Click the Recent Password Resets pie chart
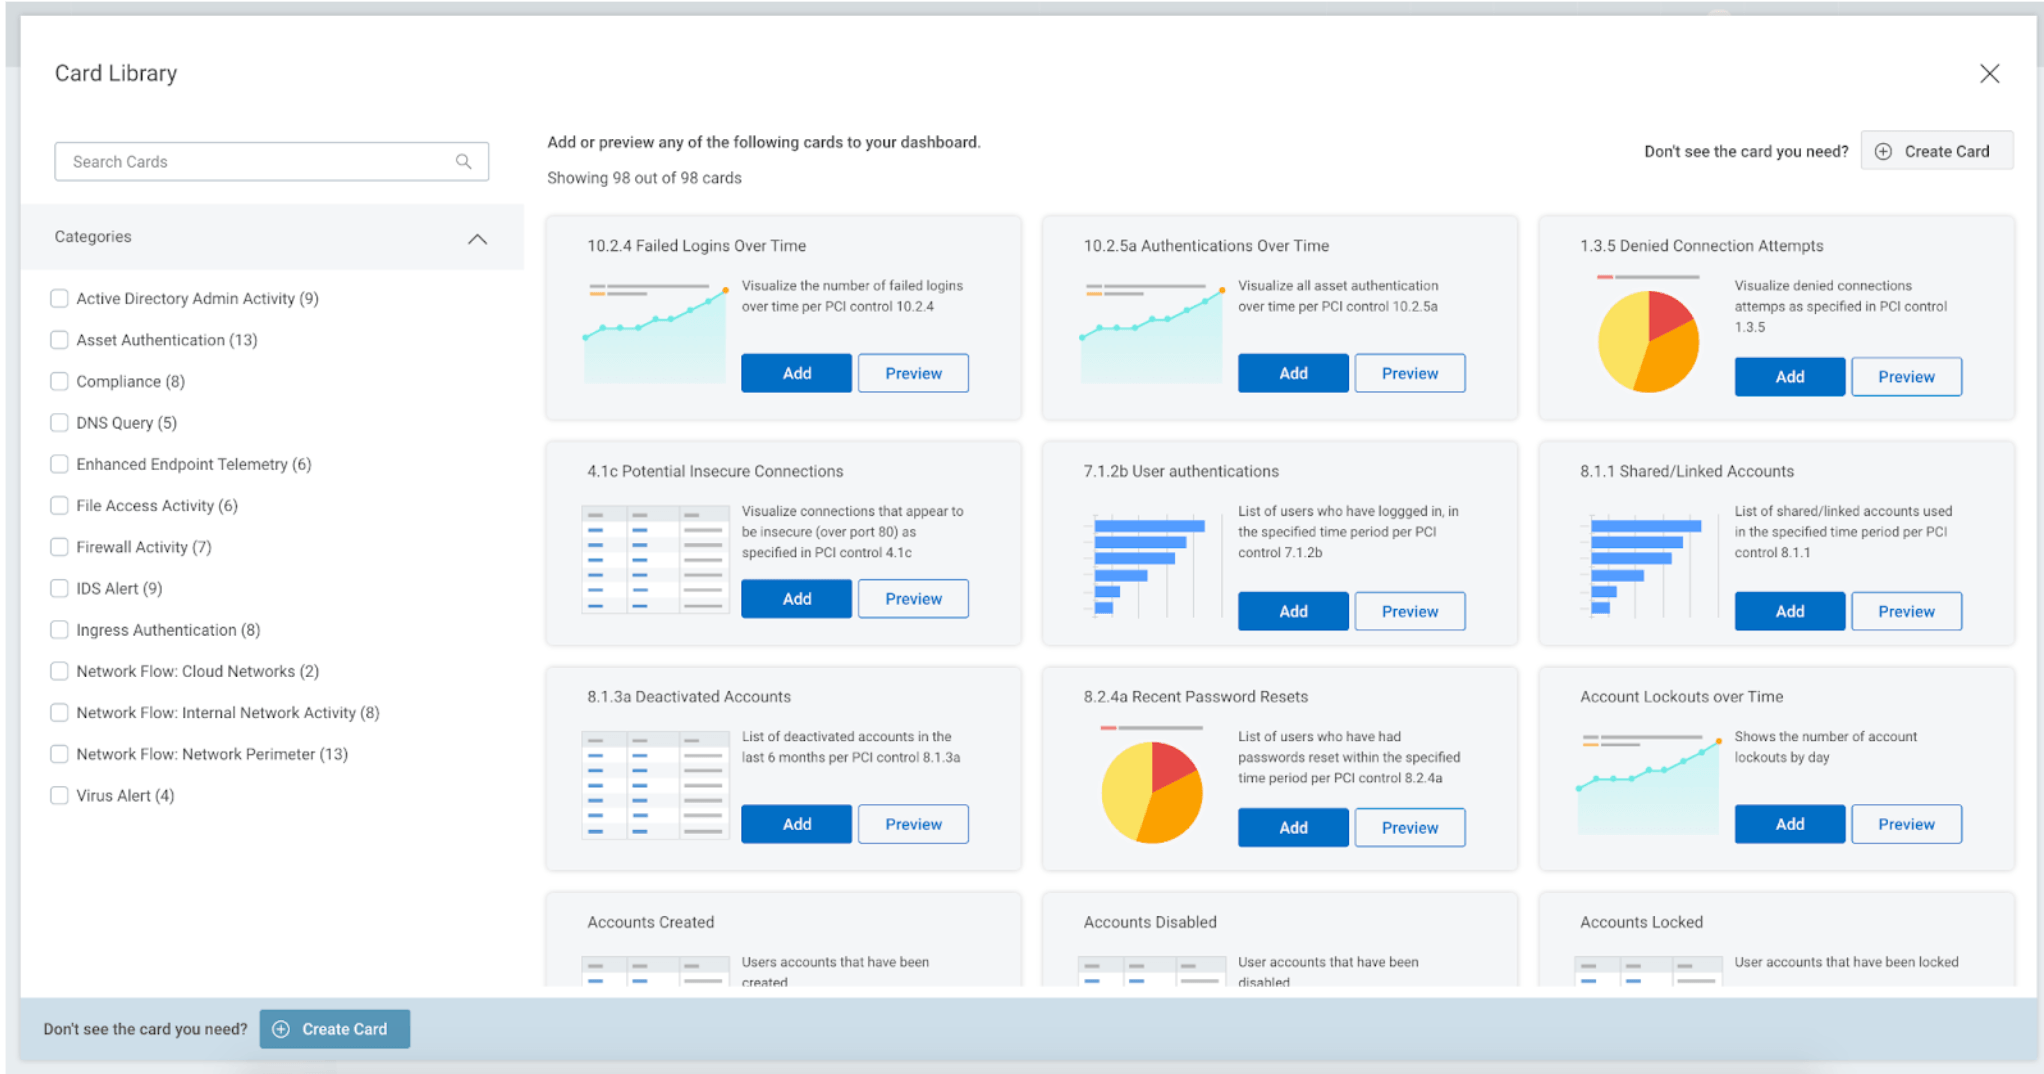The image size is (2044, 1074). (1151, 792)
